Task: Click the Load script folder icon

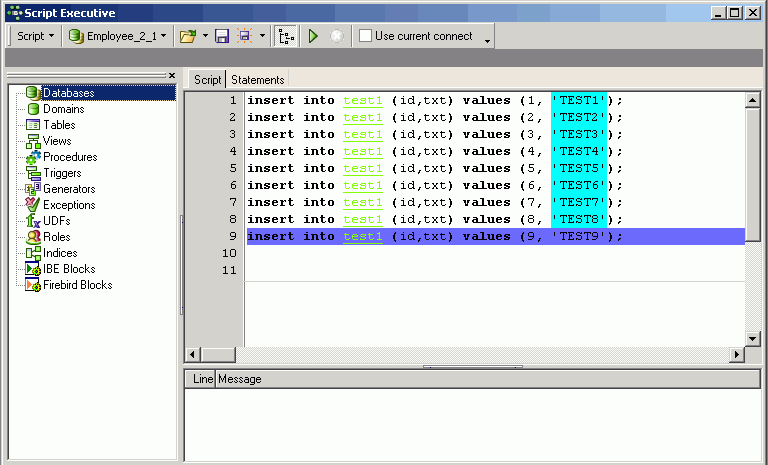Action: [188, 36]
